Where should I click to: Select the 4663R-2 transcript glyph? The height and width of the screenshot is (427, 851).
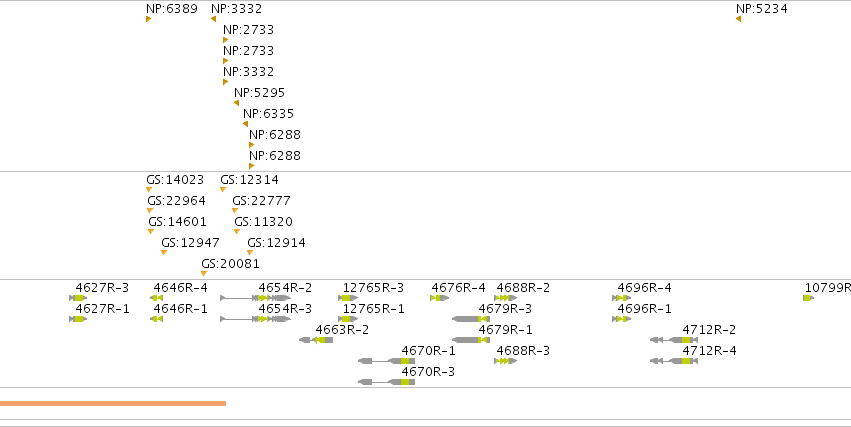[316, 340]
